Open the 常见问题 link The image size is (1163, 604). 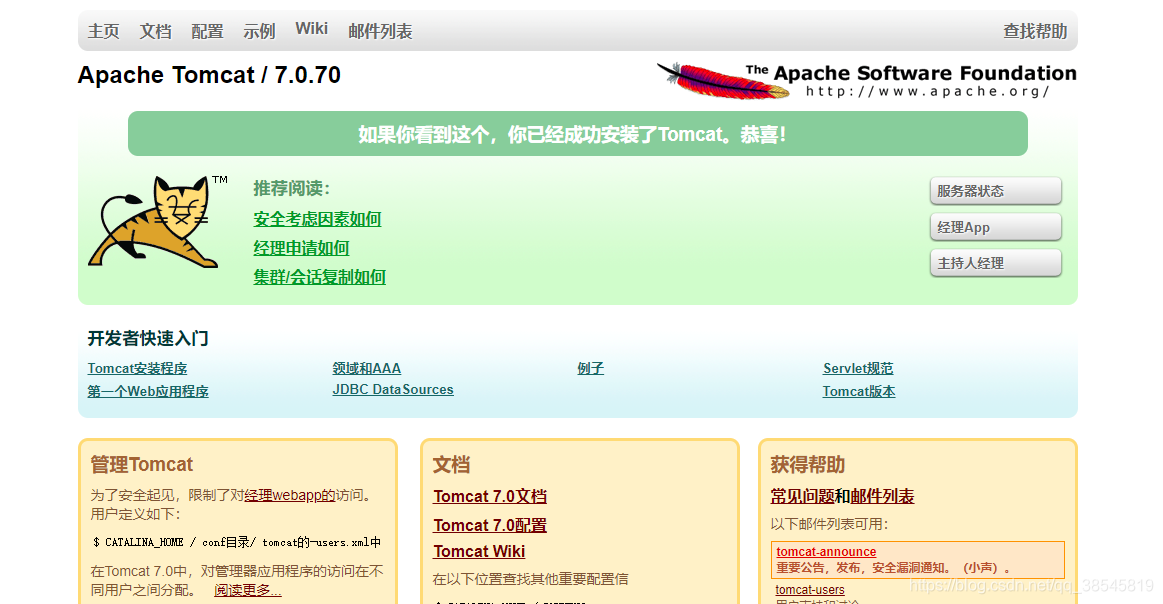(x=803, y=496)
